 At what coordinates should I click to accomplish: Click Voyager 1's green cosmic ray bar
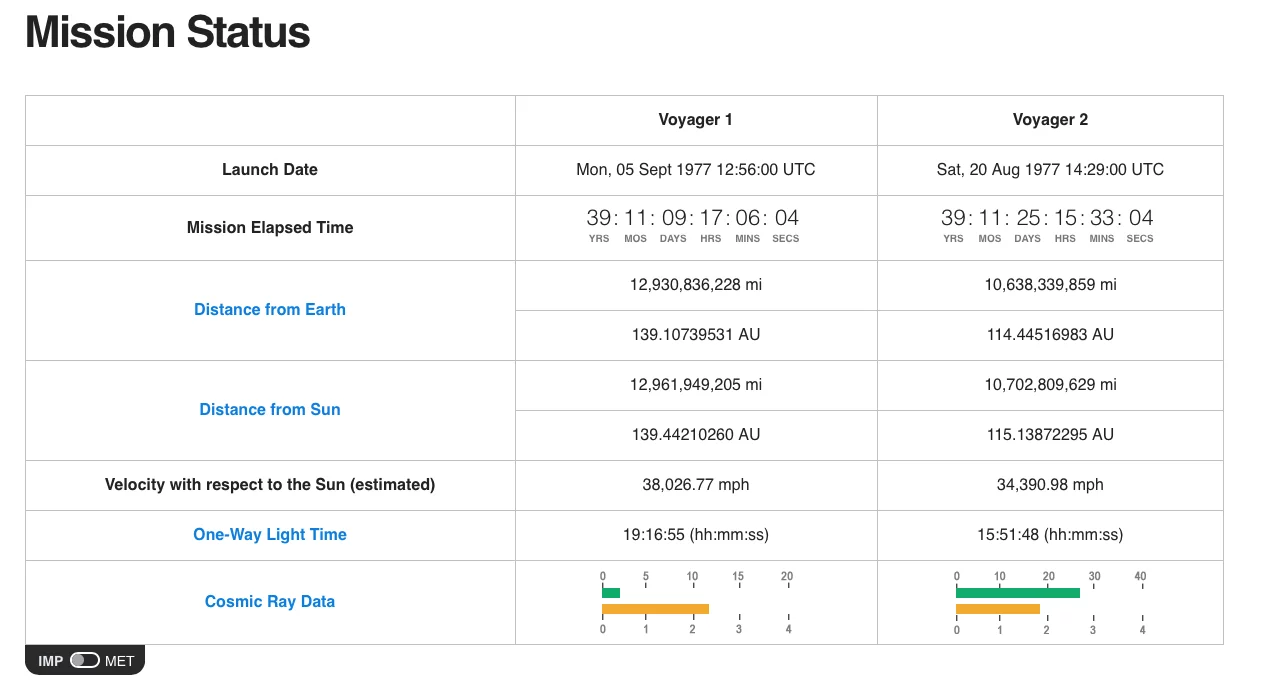pyautogui.click(x=611, y=593)
